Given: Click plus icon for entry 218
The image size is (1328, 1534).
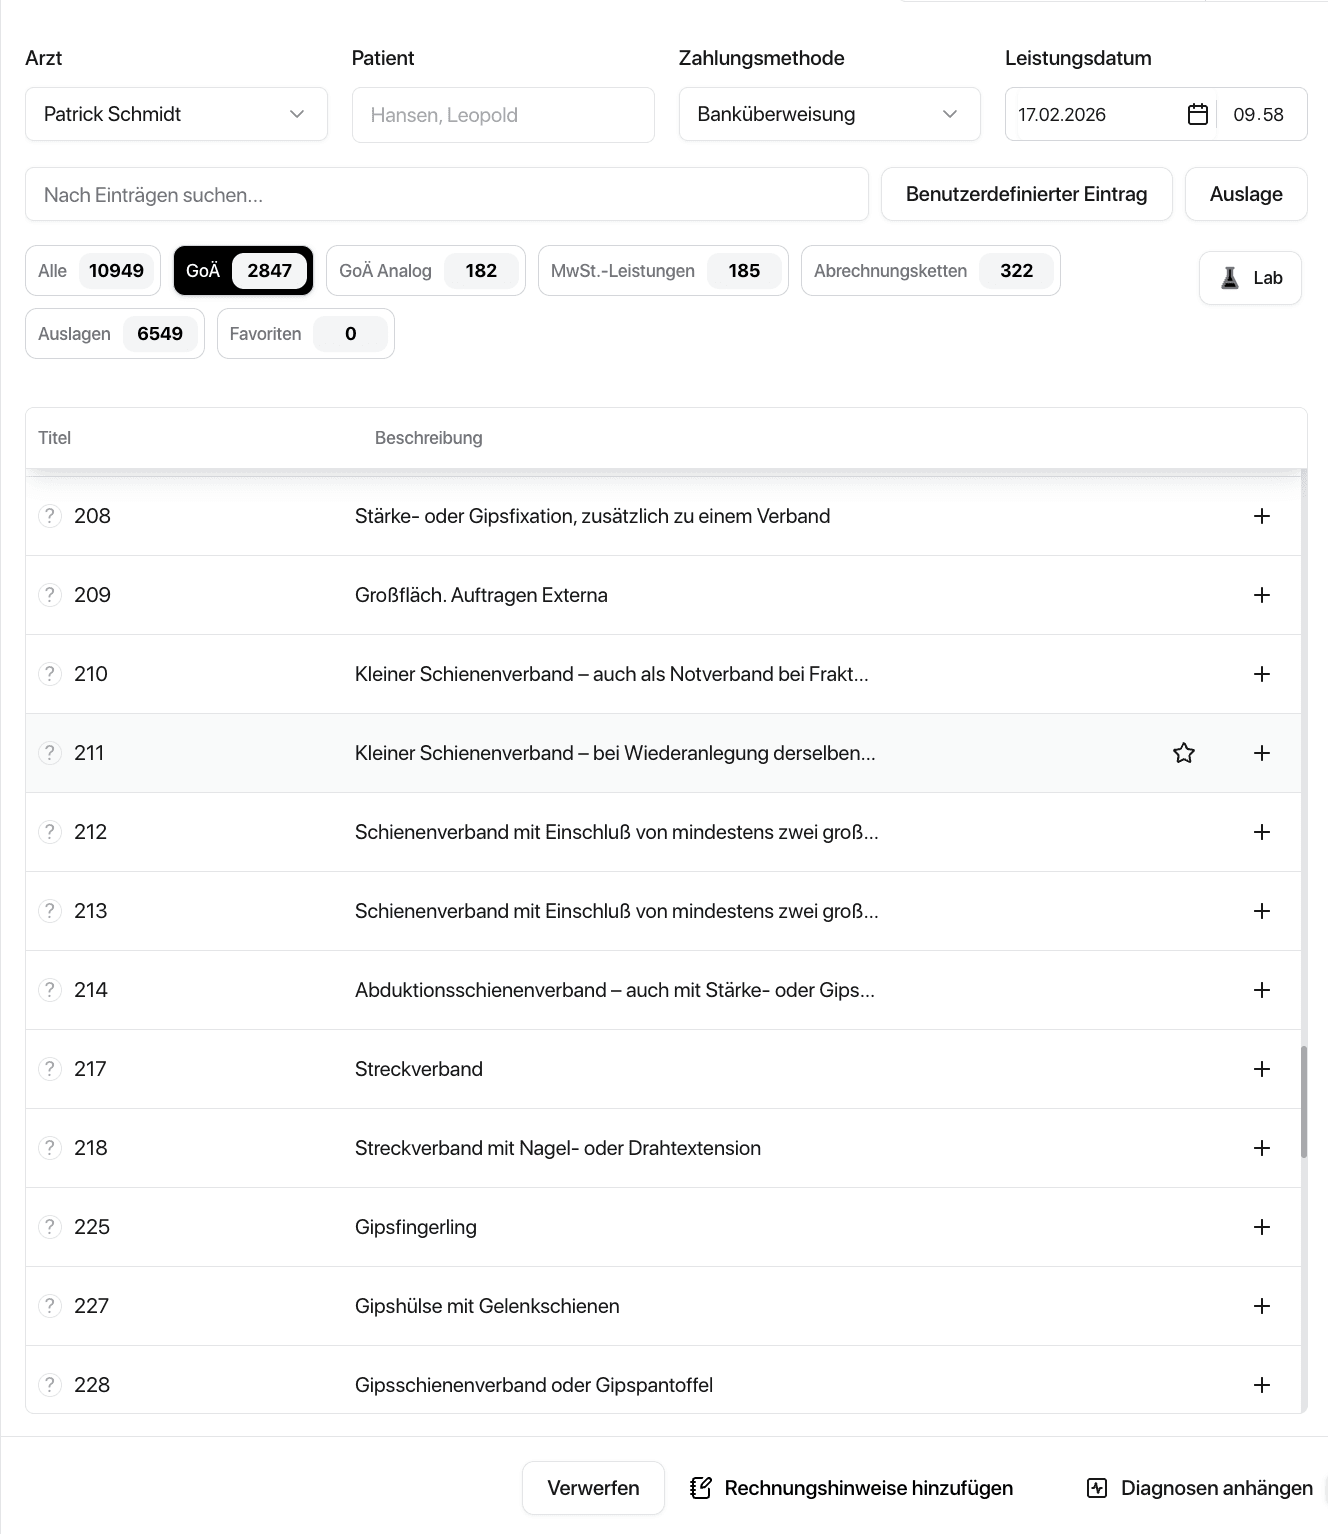Looking at the screenshot, I should coord(1262,1148).
